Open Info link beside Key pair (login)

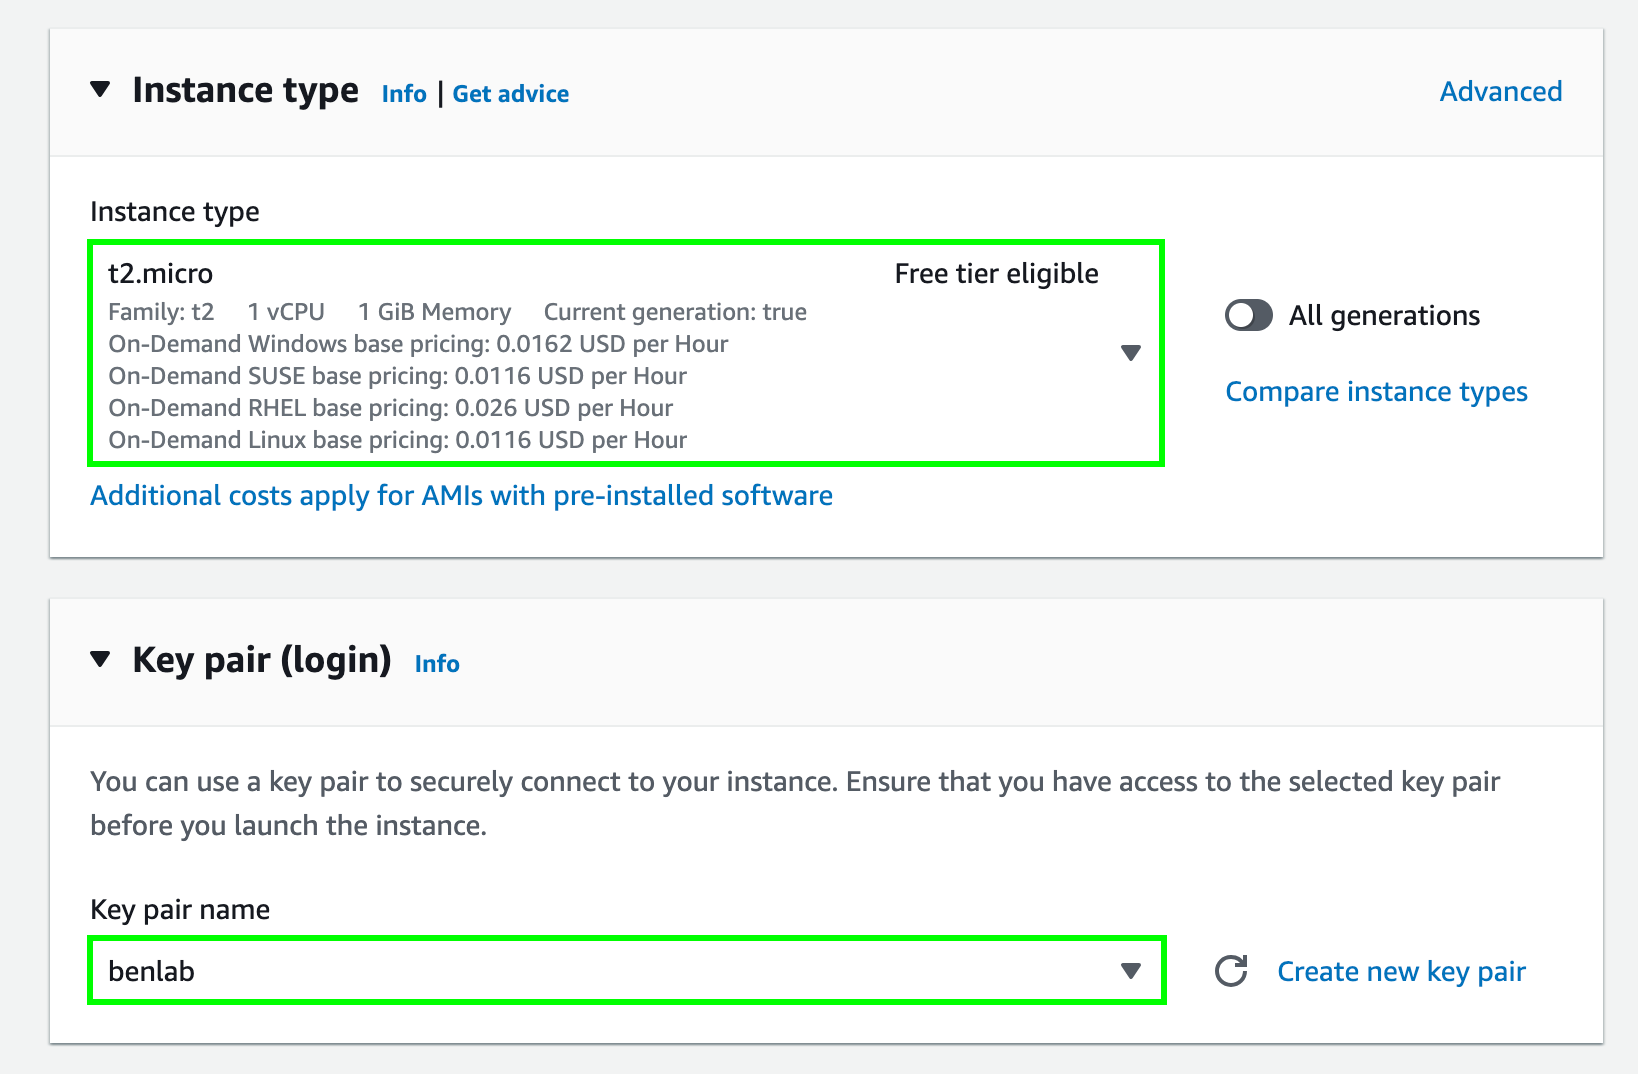click(437, 664)
